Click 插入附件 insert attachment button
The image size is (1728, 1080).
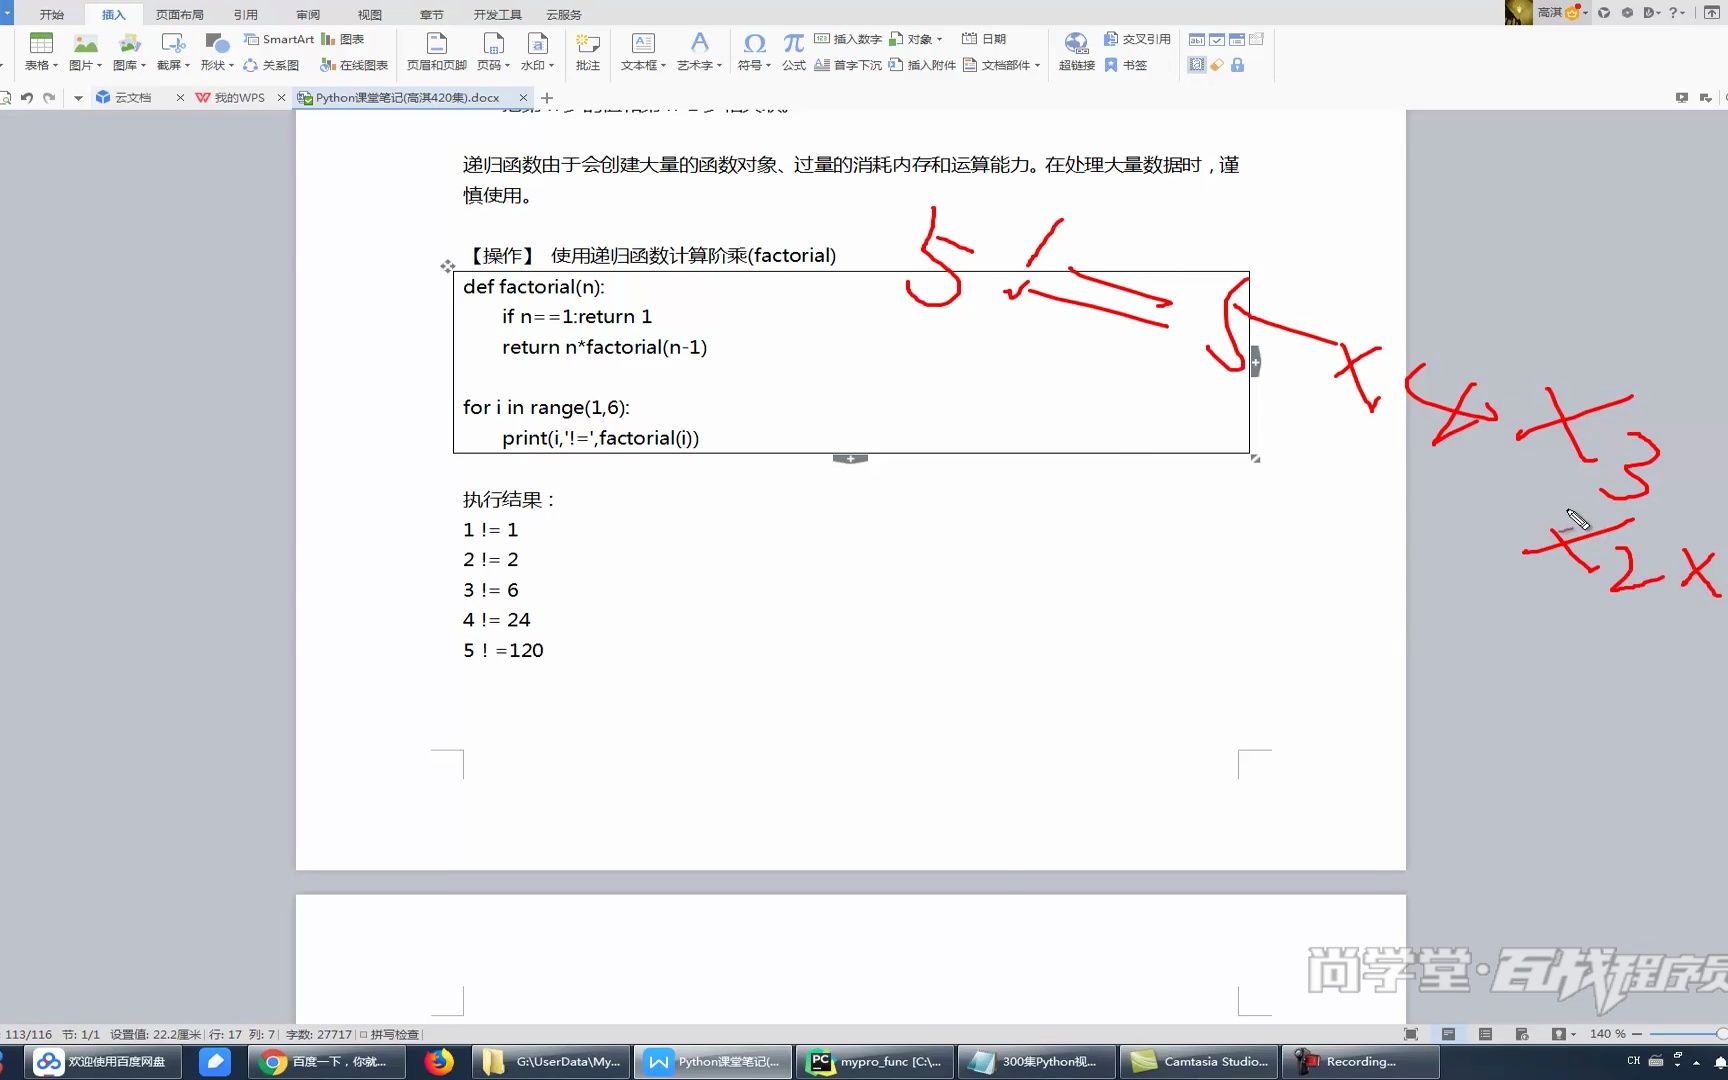[922, 65]
